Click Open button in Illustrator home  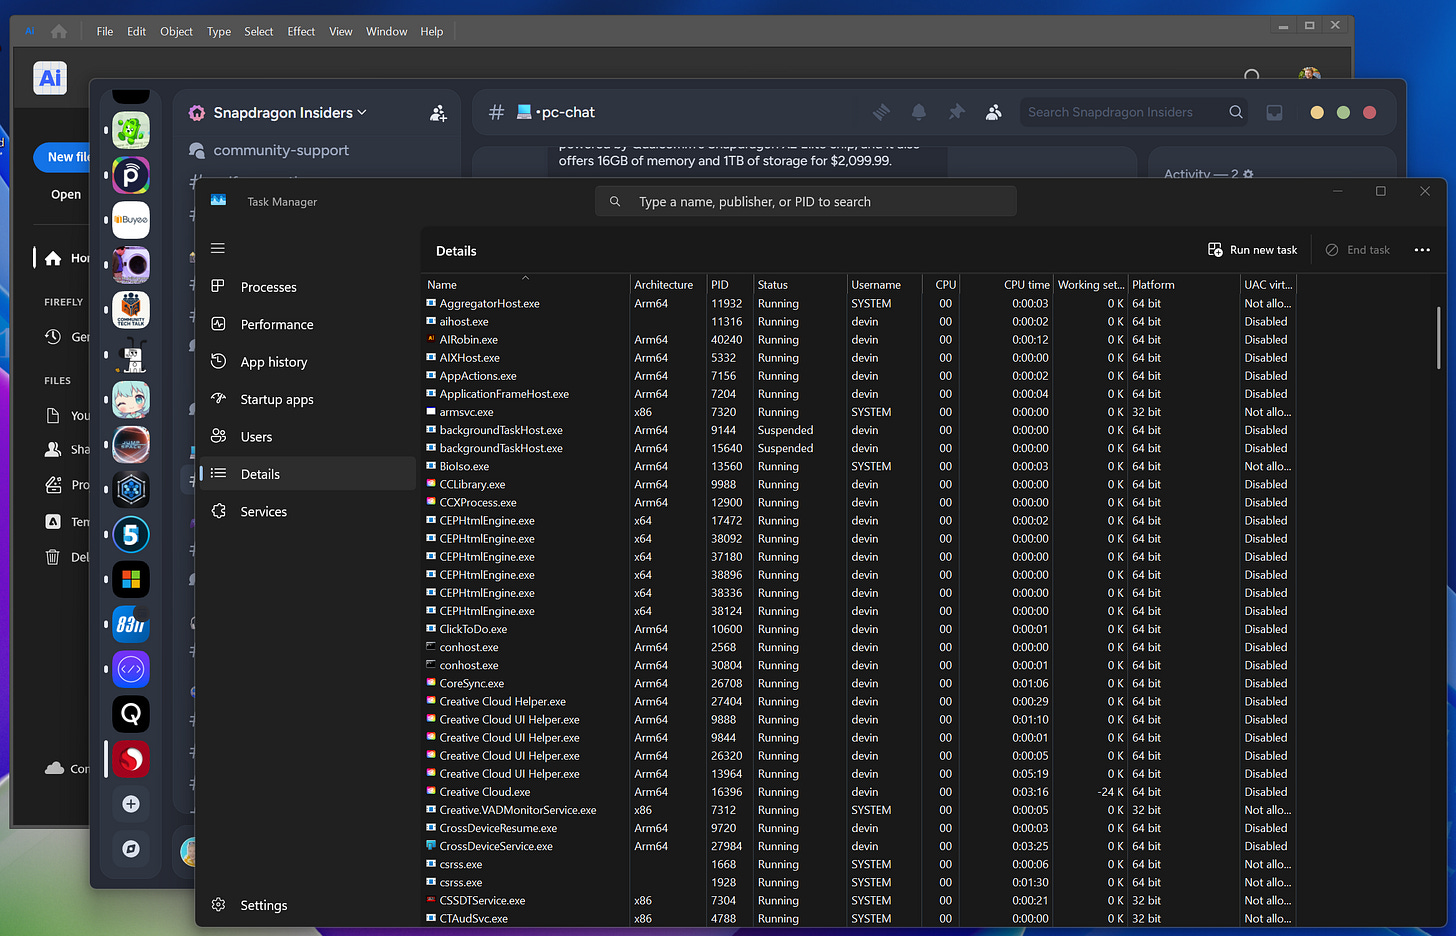pyautogui.click(x=66, y=195)
